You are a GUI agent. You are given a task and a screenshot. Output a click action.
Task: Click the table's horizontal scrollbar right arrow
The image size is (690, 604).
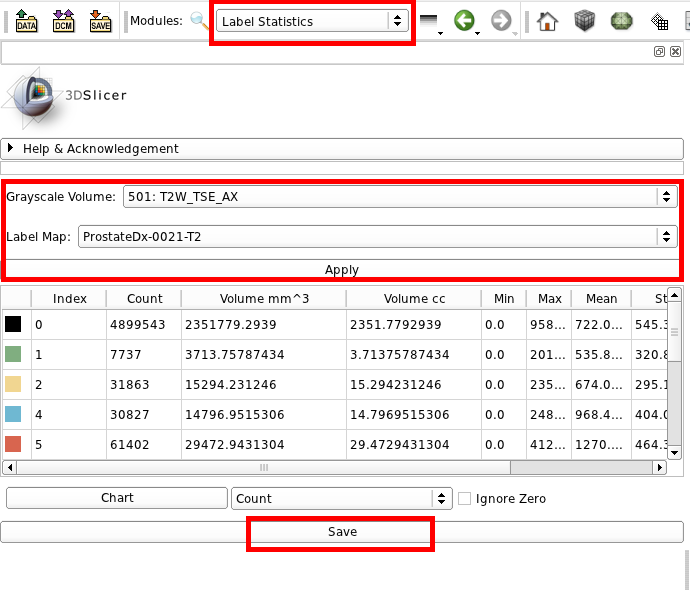pos(659,467)
